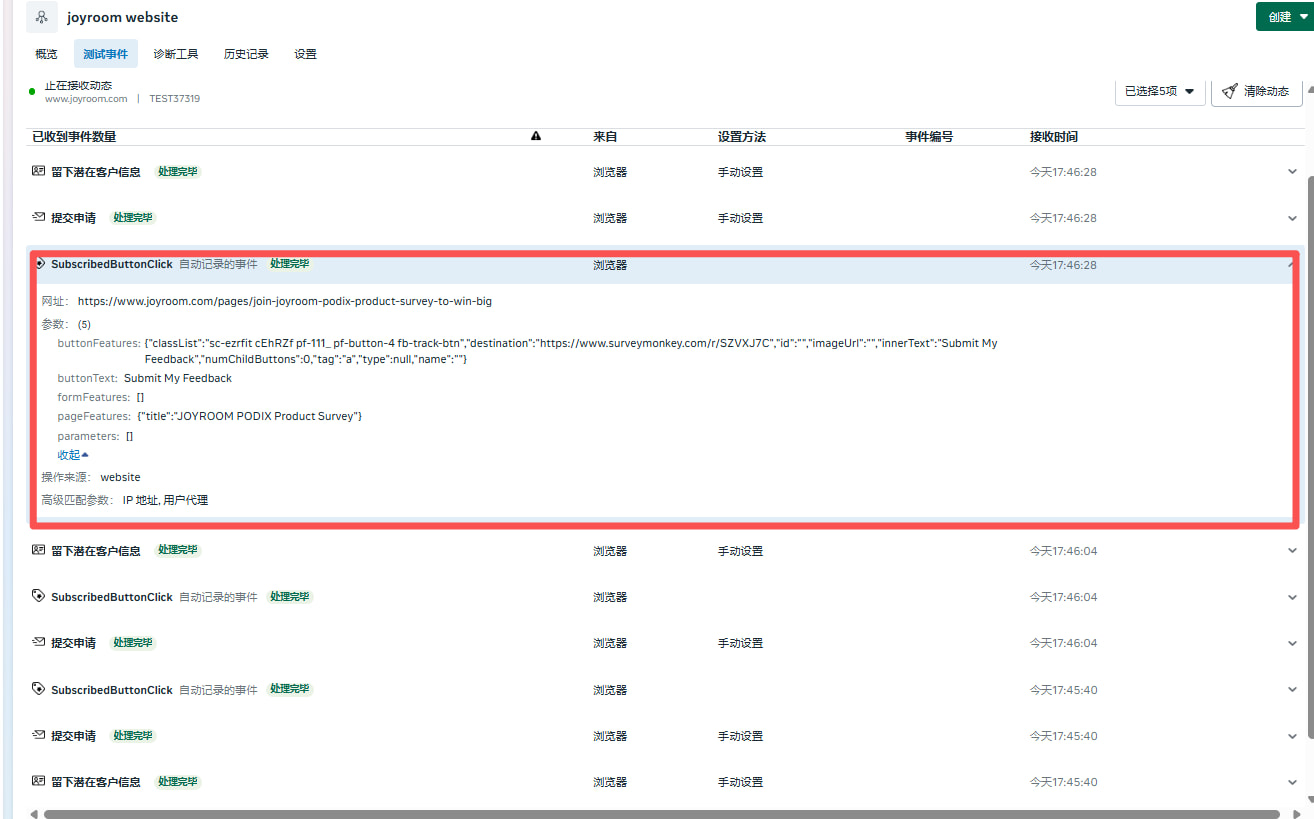Click contact card icon of 17:46:28 留下潜在客户信息 event
Image resolution: width=1314 pixels, height=819 pixels.
pyautogui.click(x=39, y=171)
